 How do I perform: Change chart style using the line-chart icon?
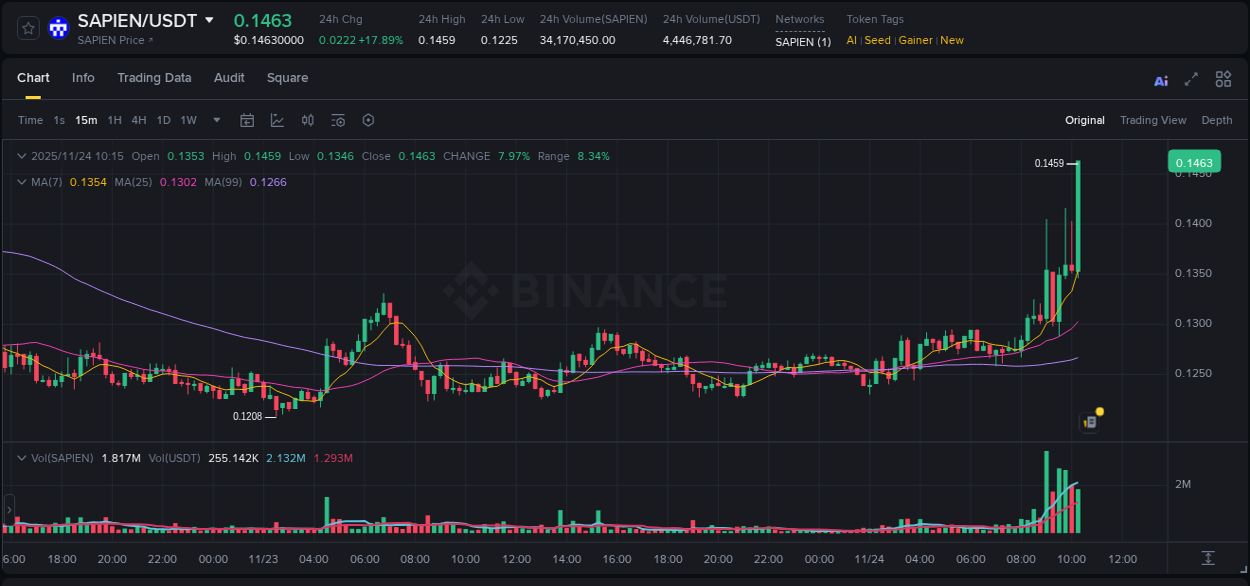[x=277, y=120]
